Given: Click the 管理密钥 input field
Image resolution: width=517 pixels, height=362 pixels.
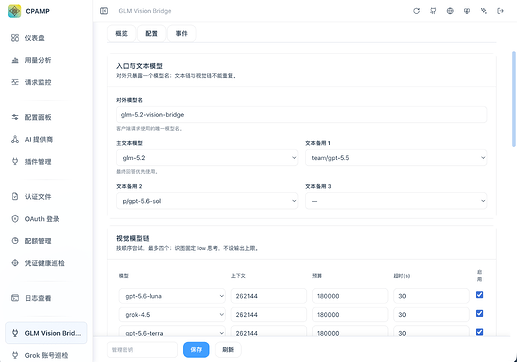Looking at the screenshot, I should 142,350.
